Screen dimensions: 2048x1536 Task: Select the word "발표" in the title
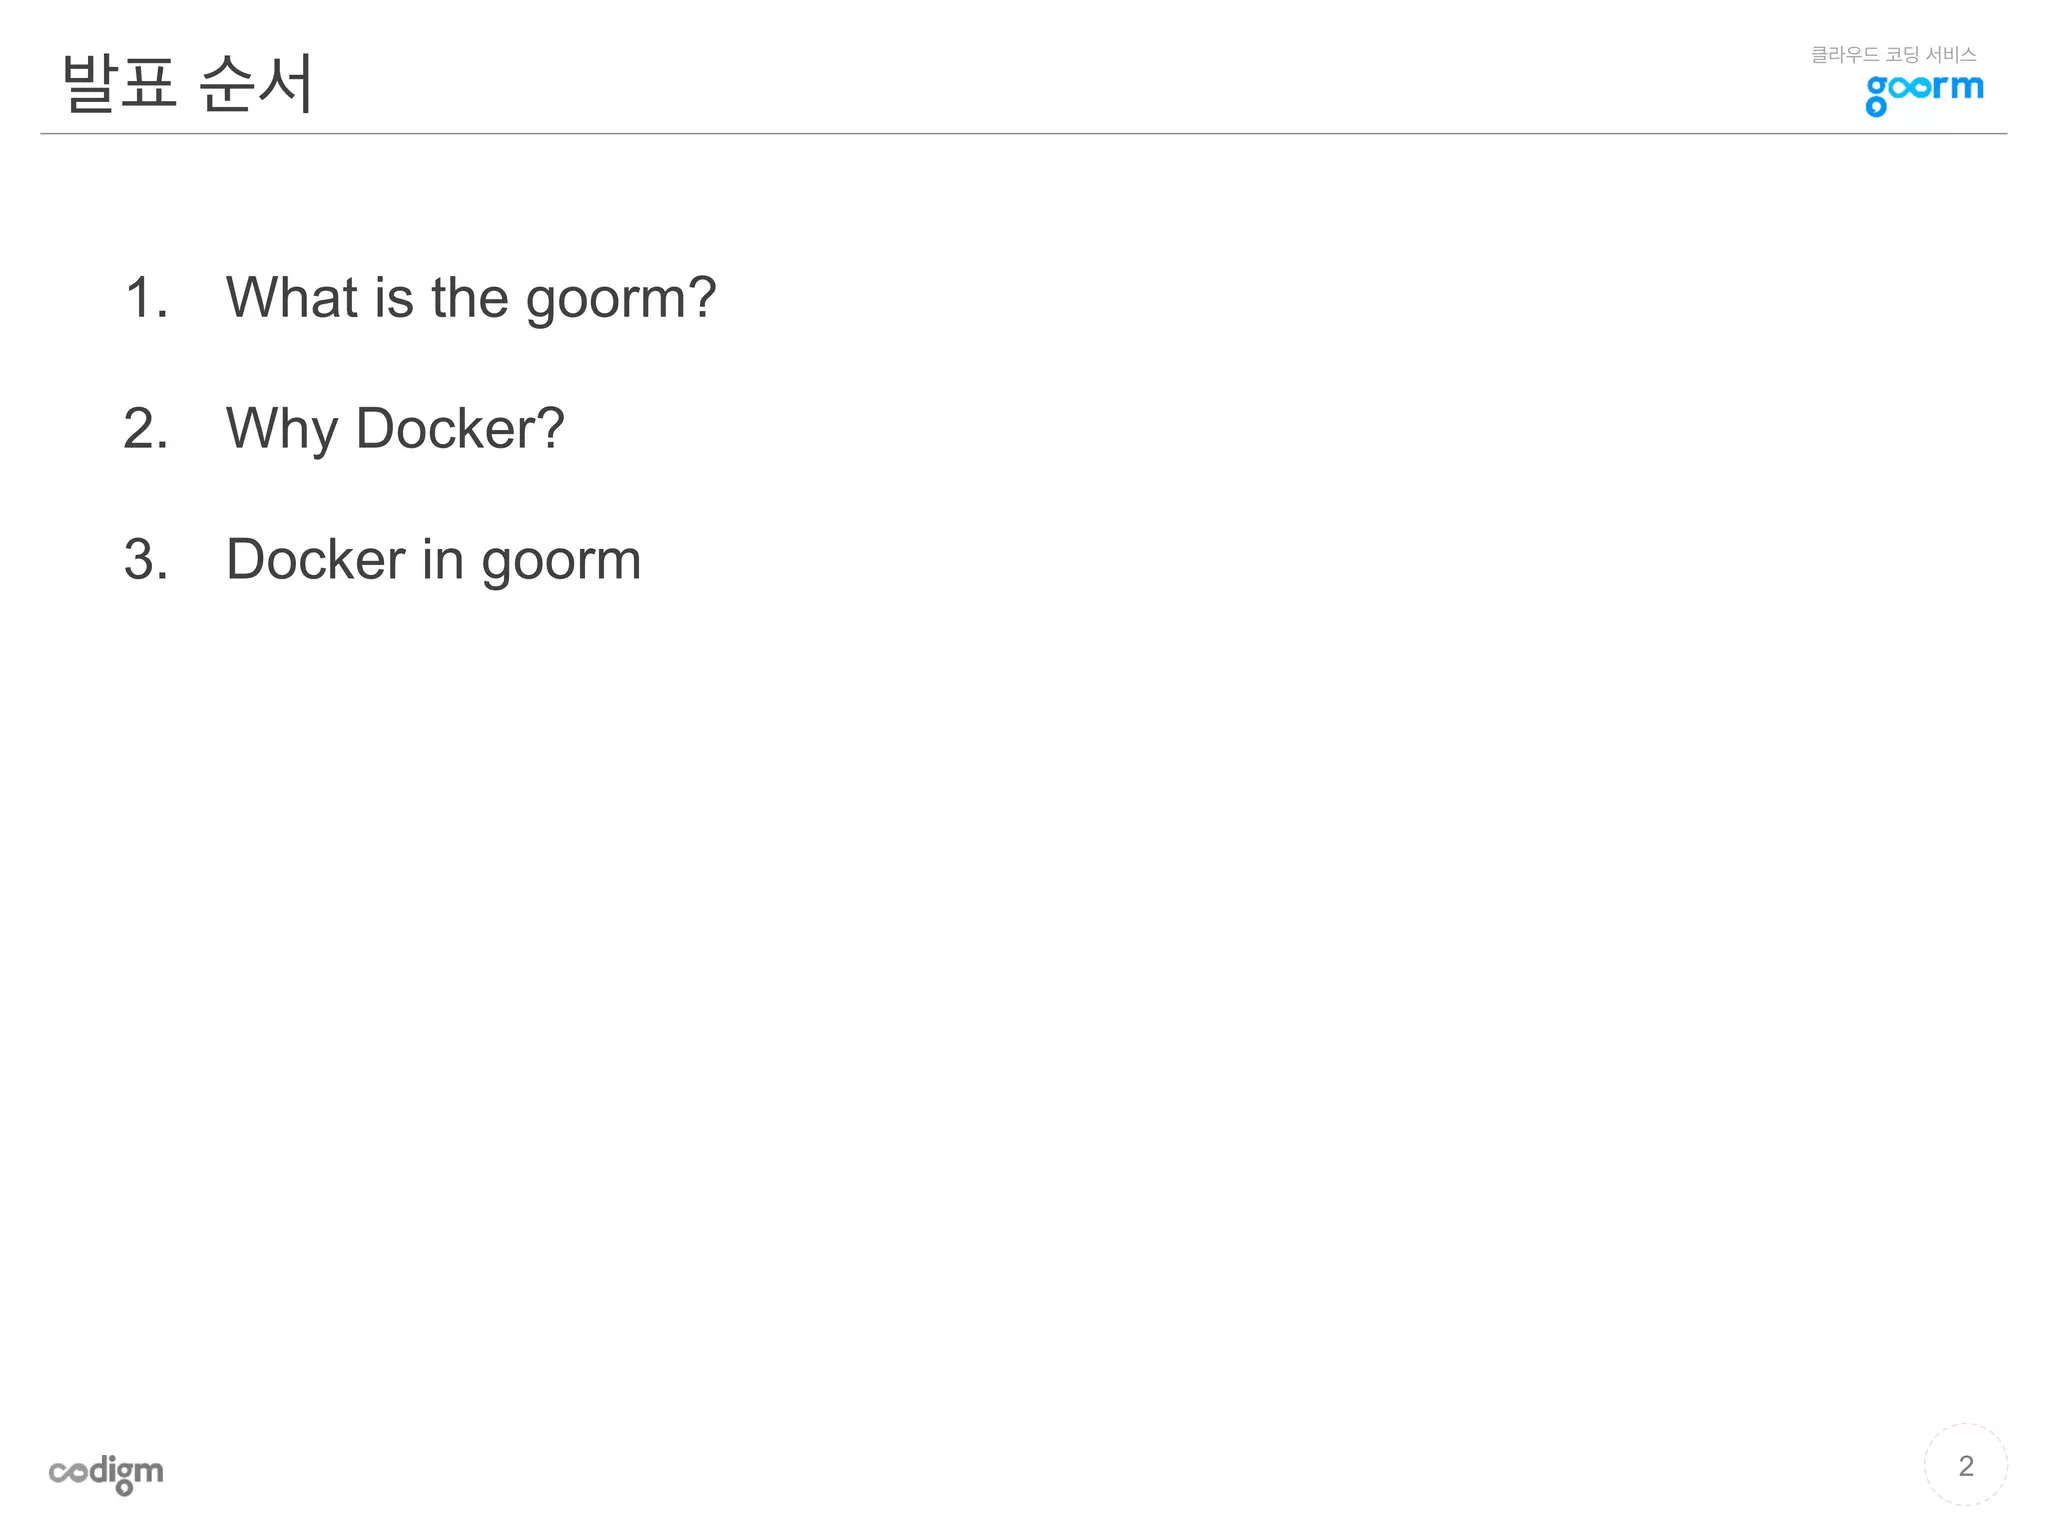pos(119,83)
